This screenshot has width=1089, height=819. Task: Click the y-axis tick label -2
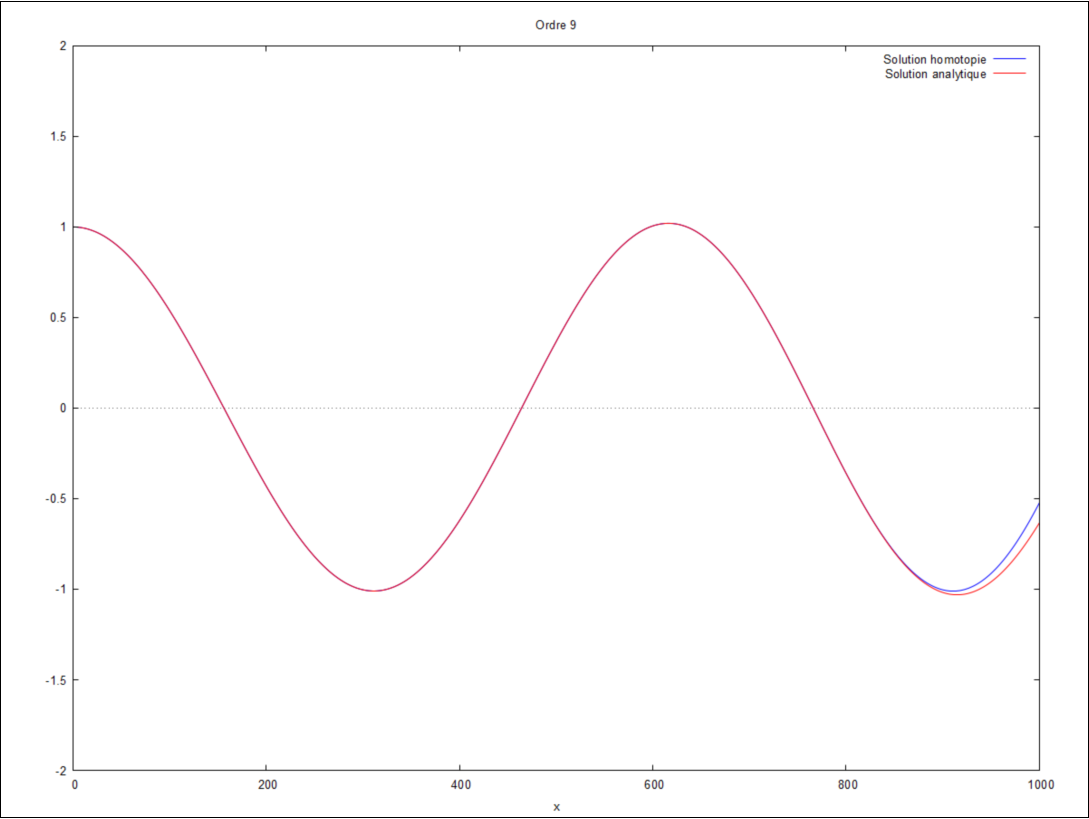coord(61,770)
